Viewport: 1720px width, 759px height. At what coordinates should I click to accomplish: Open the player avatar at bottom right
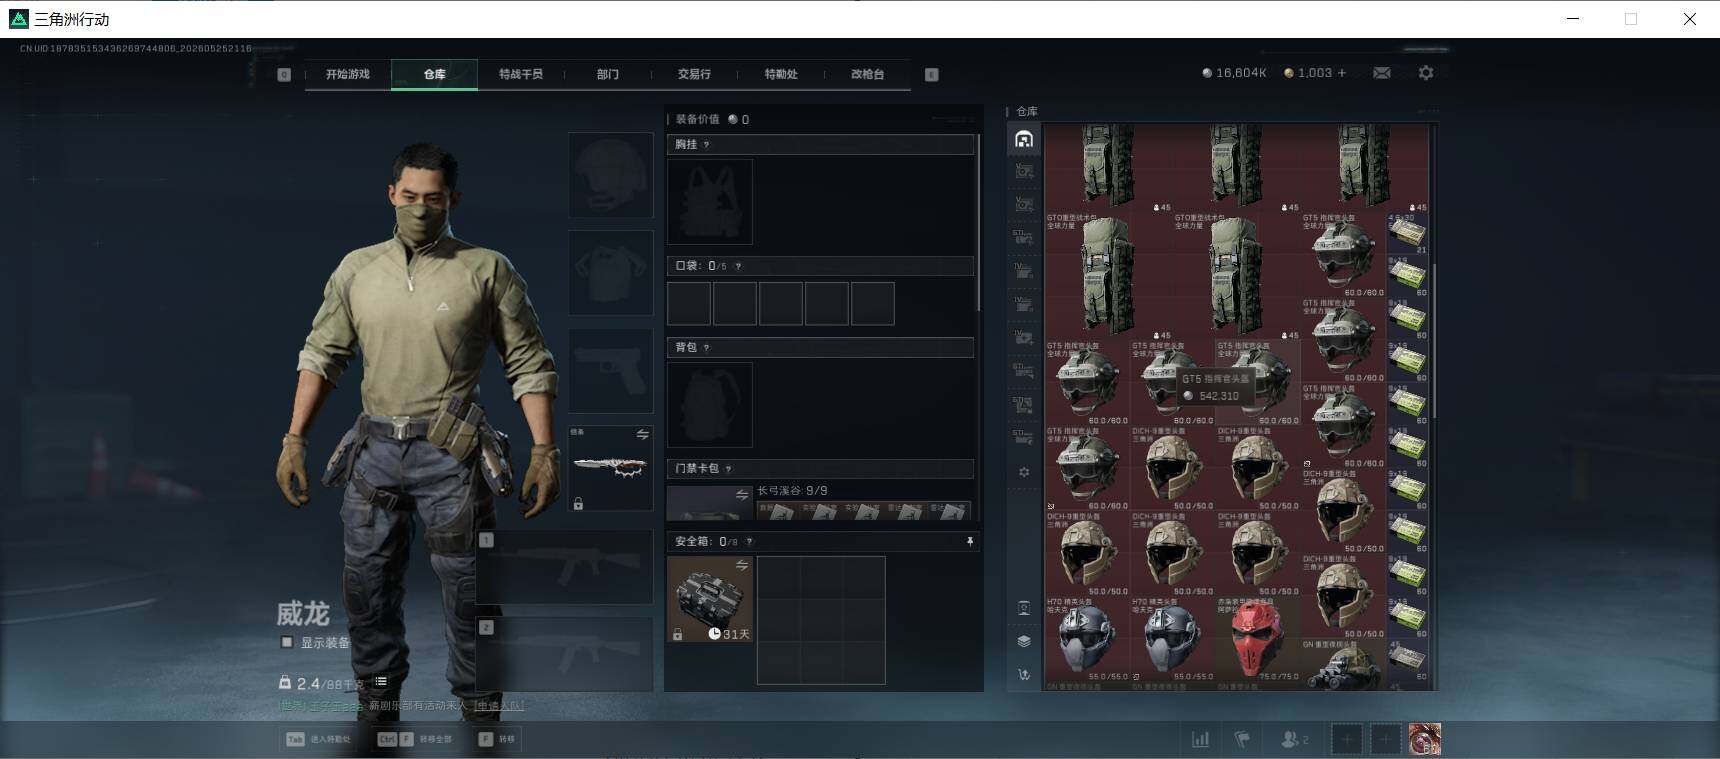1425,739
